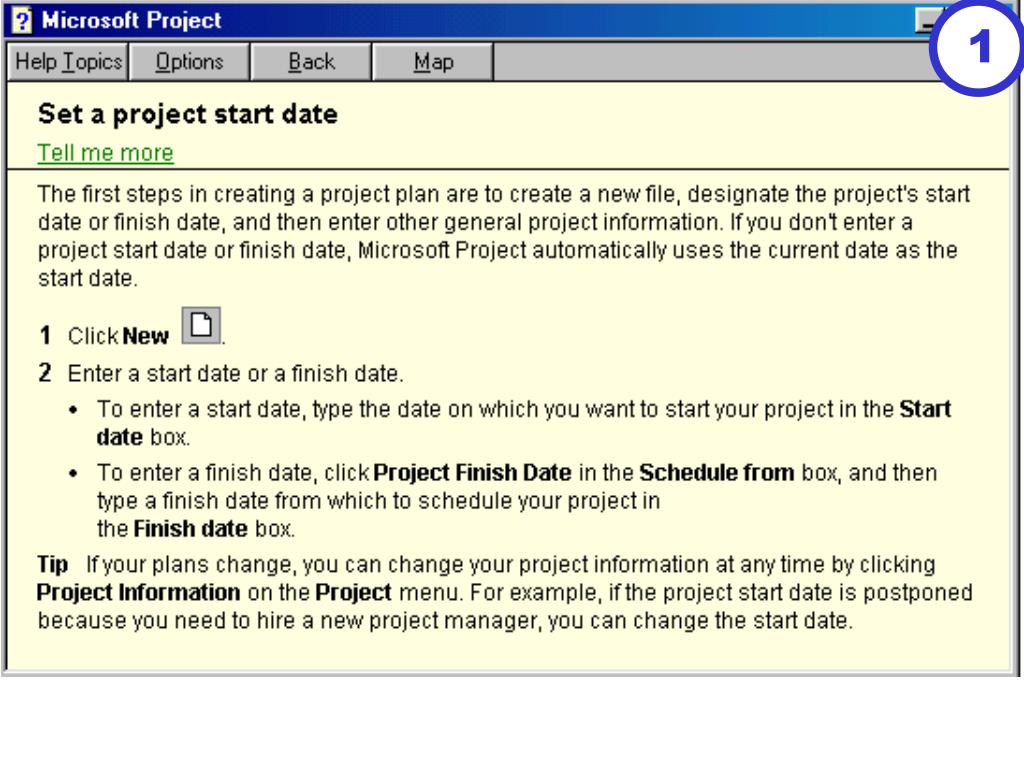Click empty toolbar area right of Map
Screen dimensions: 1024x768
[711, 62]
